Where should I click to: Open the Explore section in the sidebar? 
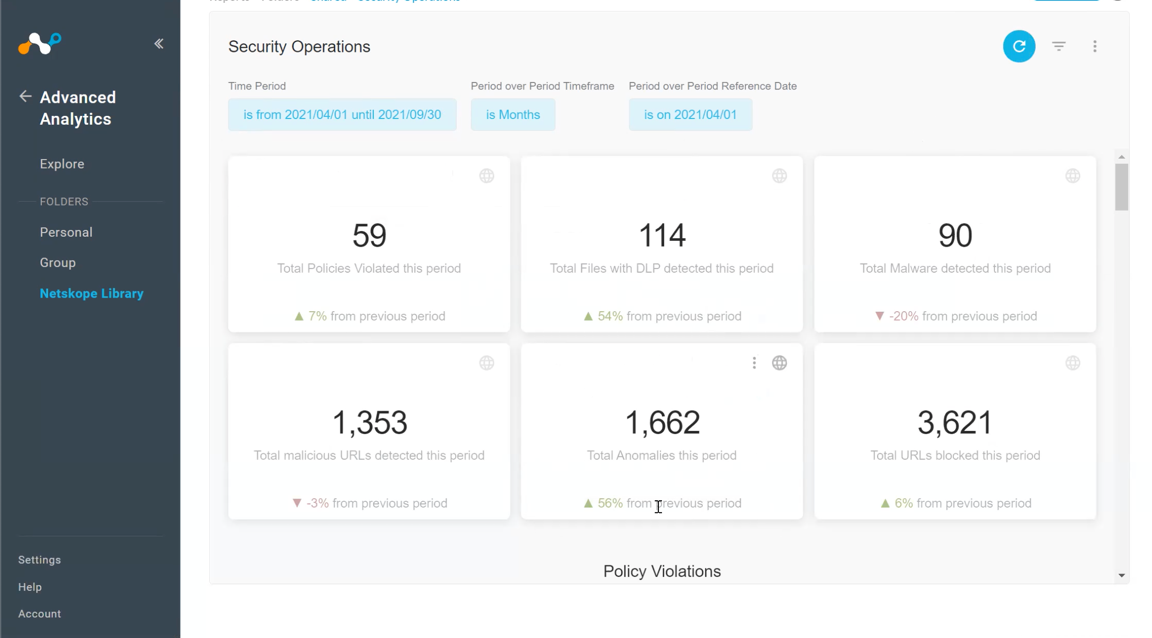(62, 164)
